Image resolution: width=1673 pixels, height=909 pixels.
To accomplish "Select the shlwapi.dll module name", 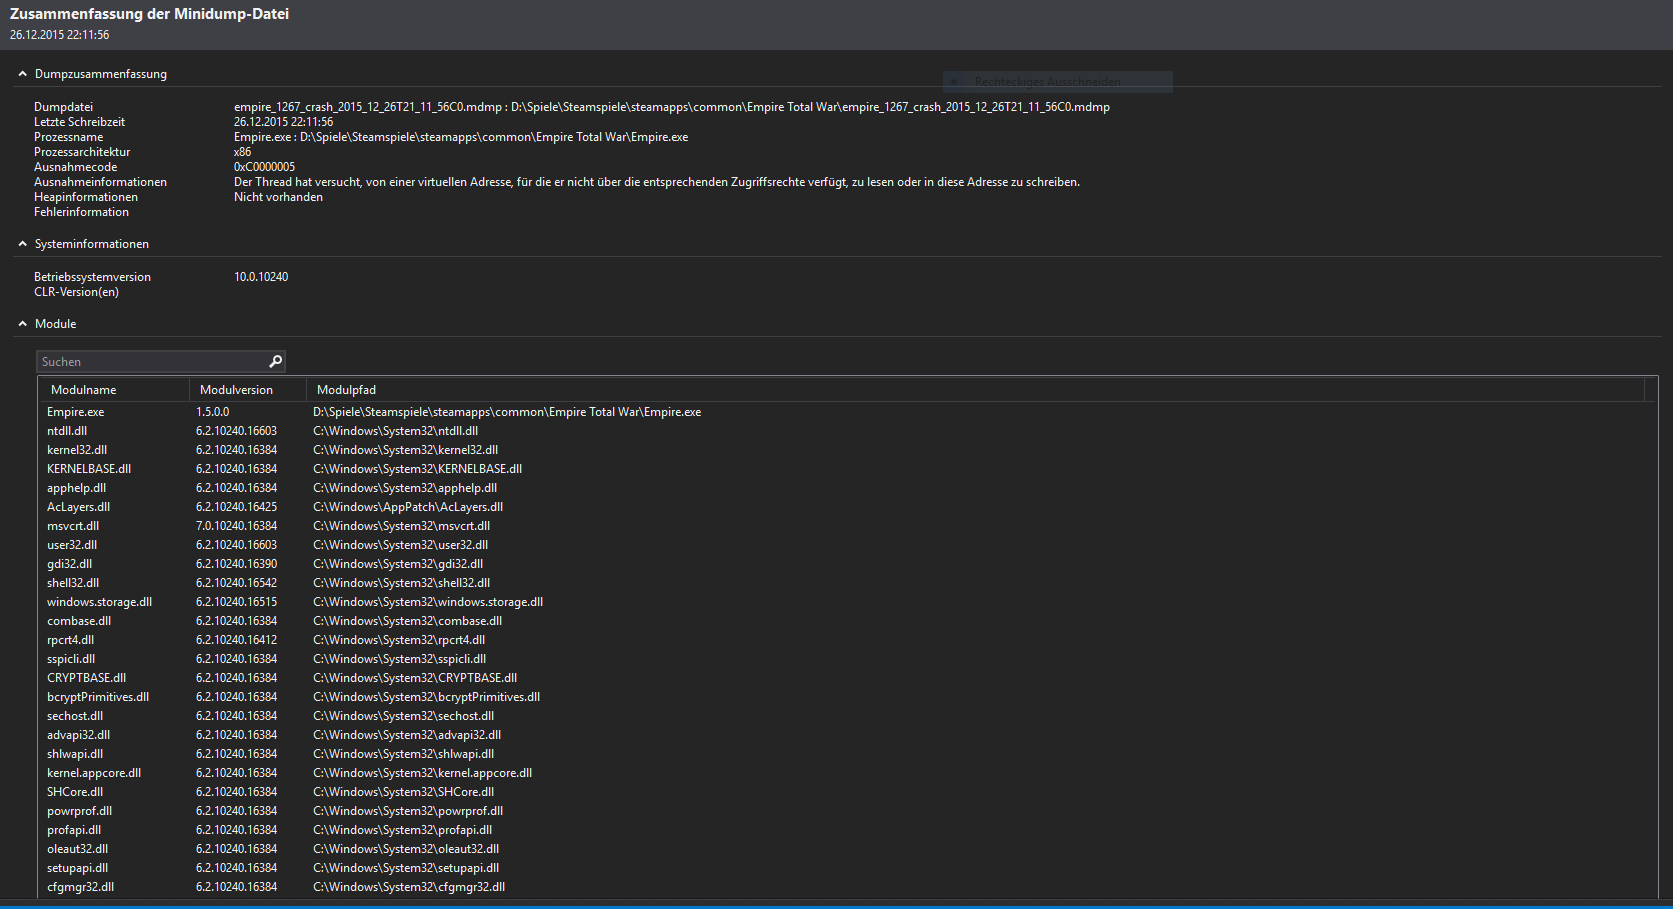I will tap(75, 754).
